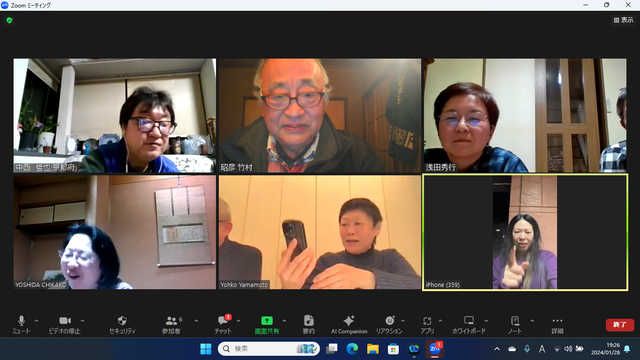This screenshot has width=640, height=360.
Task: Expand audio options arrow beside mute
Action: pyautogui.click(x=36, y=321)
